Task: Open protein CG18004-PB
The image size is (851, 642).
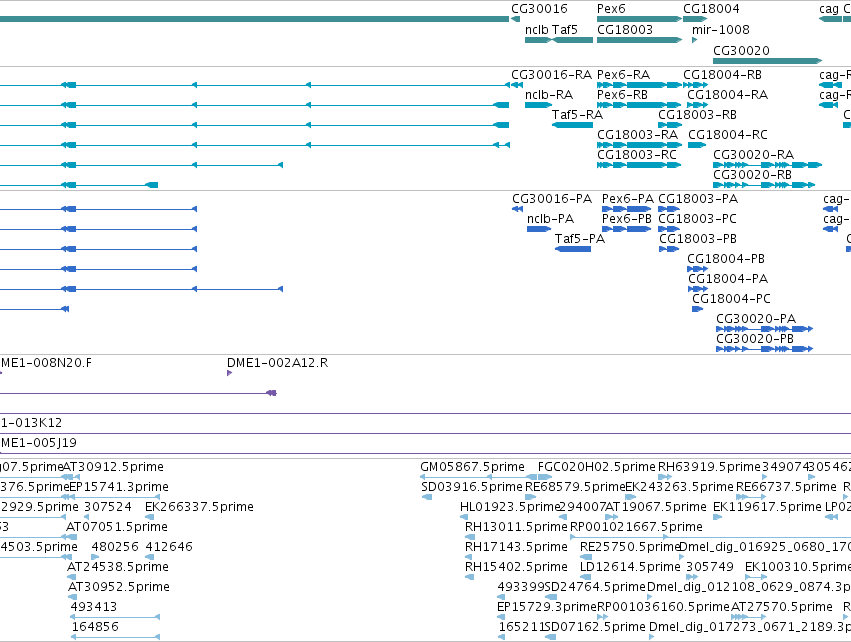Action: point(726,259)
